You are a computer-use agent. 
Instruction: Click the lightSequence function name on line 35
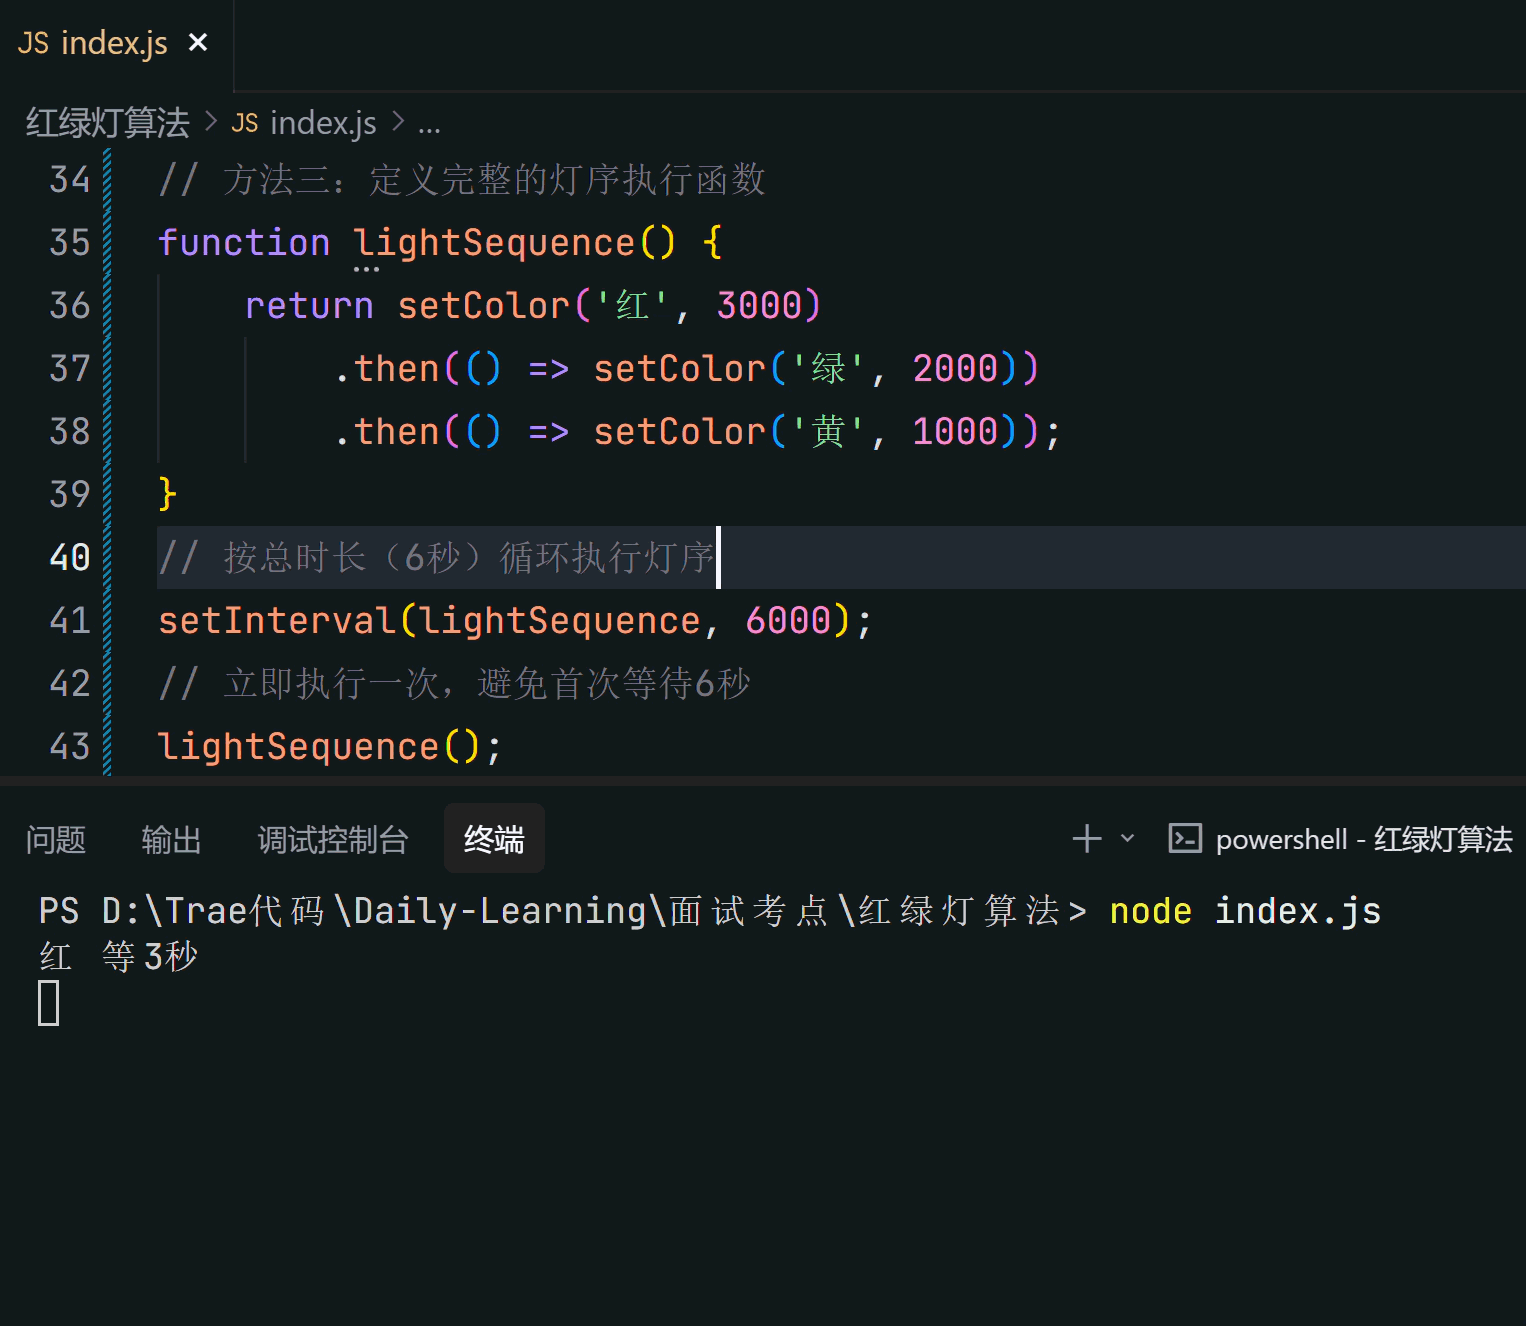click(x=494, y=243)
